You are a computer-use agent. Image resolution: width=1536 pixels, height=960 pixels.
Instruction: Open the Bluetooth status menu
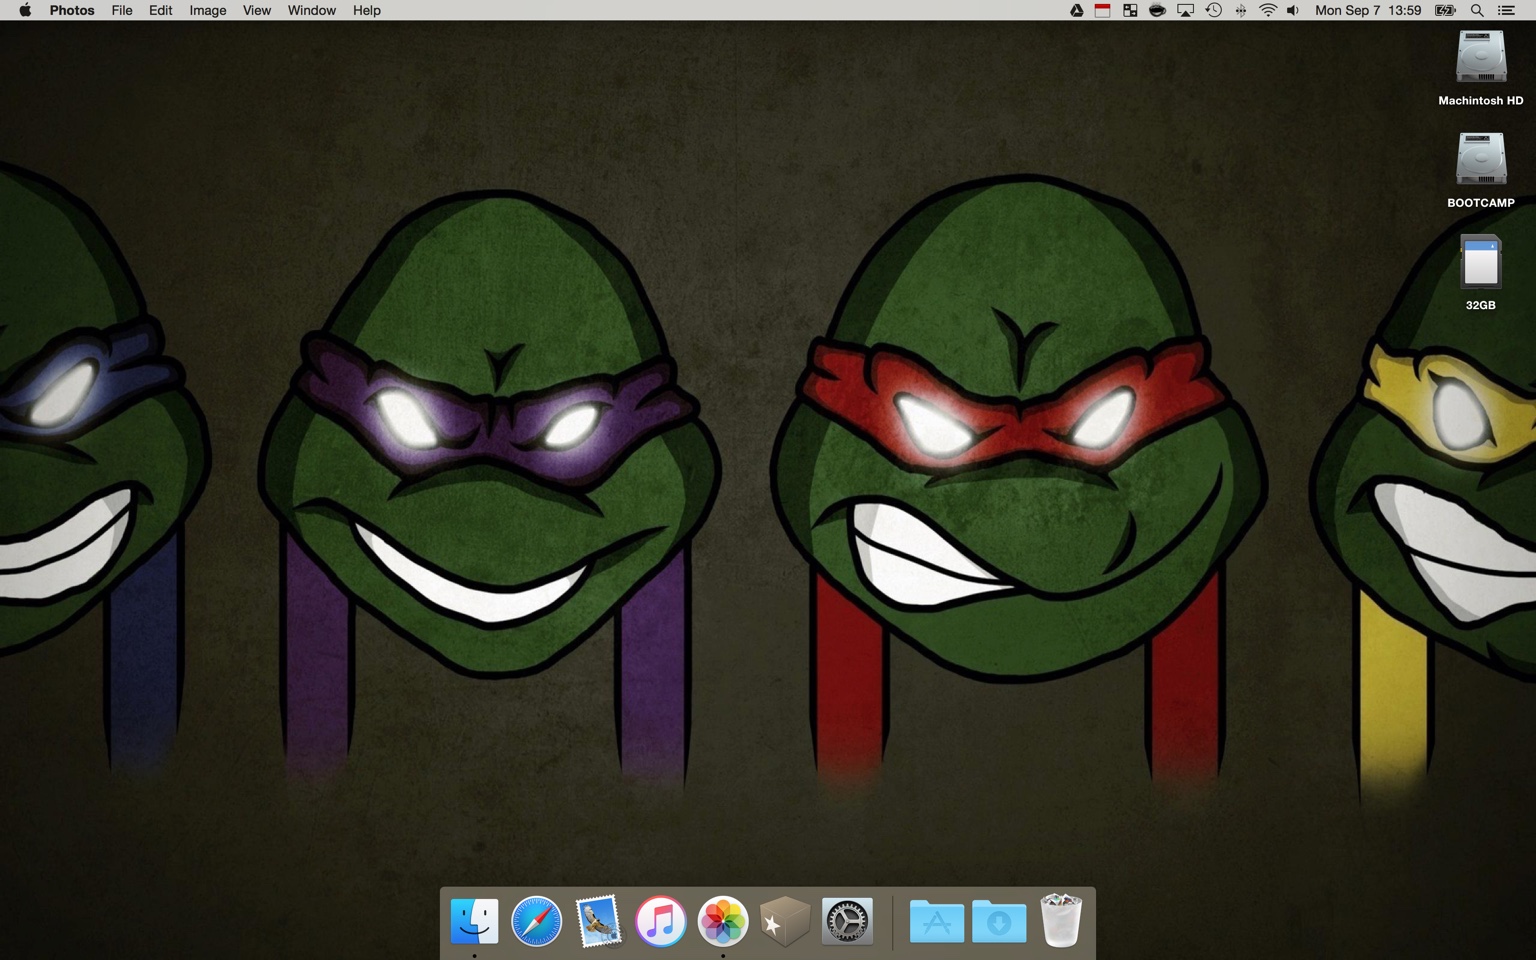(1240, 10)
